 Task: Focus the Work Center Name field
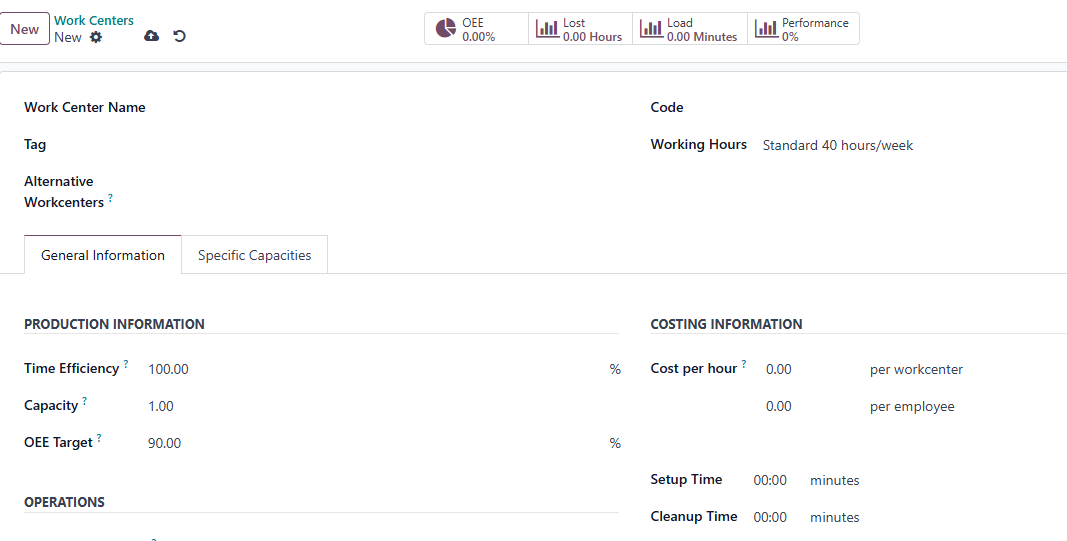coord(383,108)
